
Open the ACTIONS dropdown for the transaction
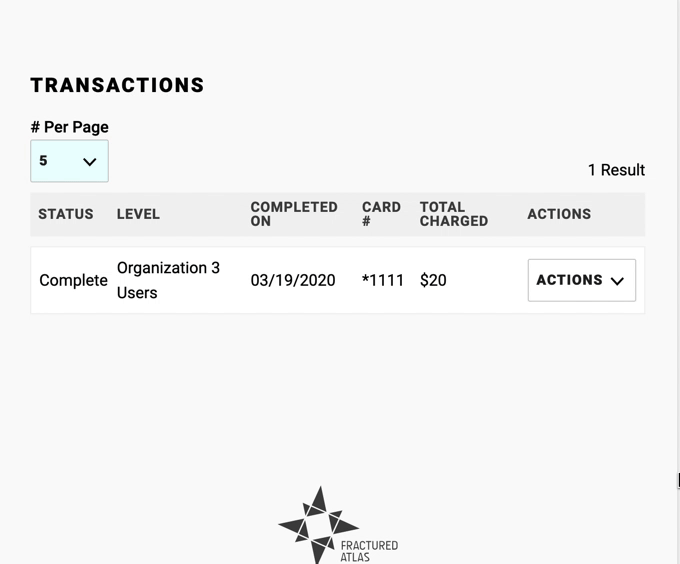(582, 280)
